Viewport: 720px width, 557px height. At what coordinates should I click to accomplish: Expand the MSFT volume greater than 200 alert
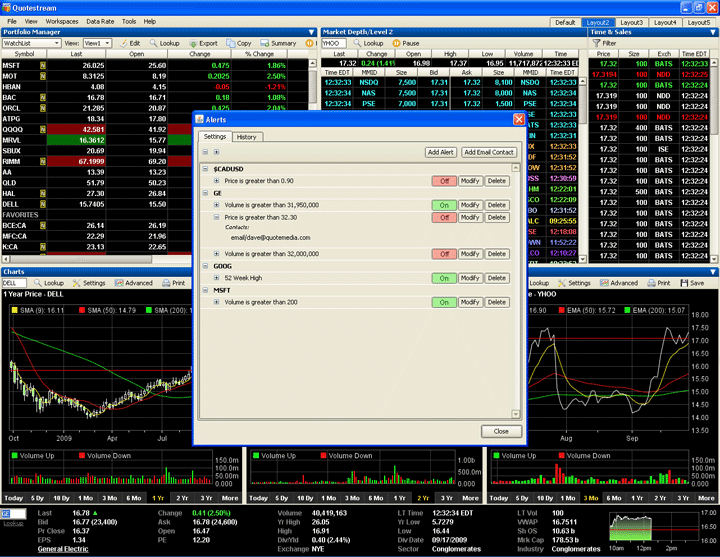(x=217, y=302)
